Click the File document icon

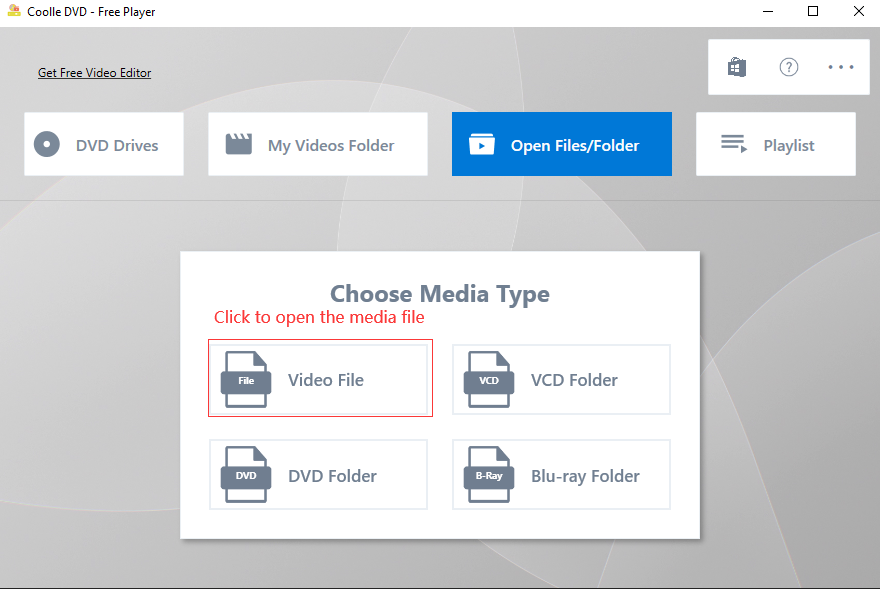(x=246, y=380)
